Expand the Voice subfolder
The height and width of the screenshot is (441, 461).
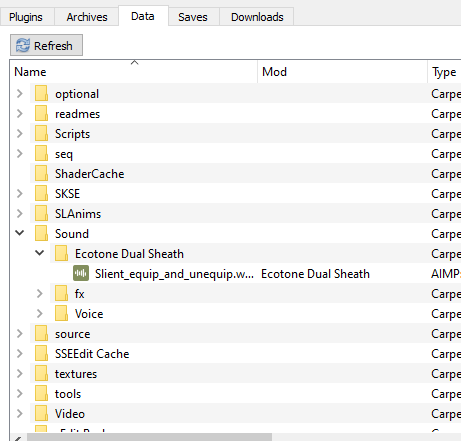tap(40, 314)
